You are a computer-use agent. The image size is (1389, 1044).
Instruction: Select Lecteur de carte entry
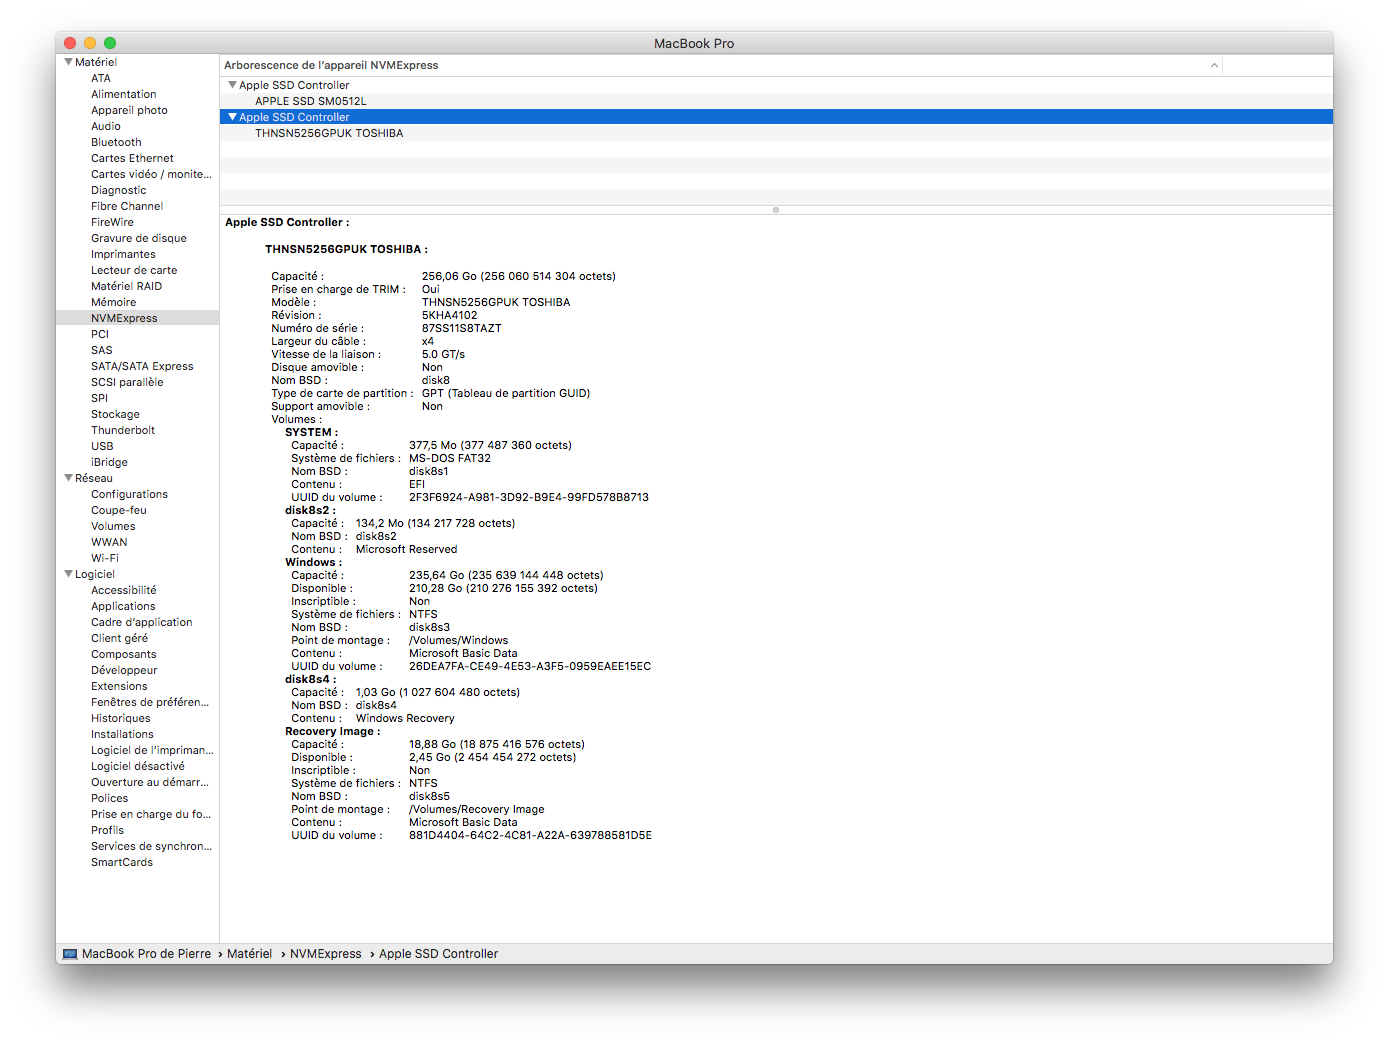134,270
